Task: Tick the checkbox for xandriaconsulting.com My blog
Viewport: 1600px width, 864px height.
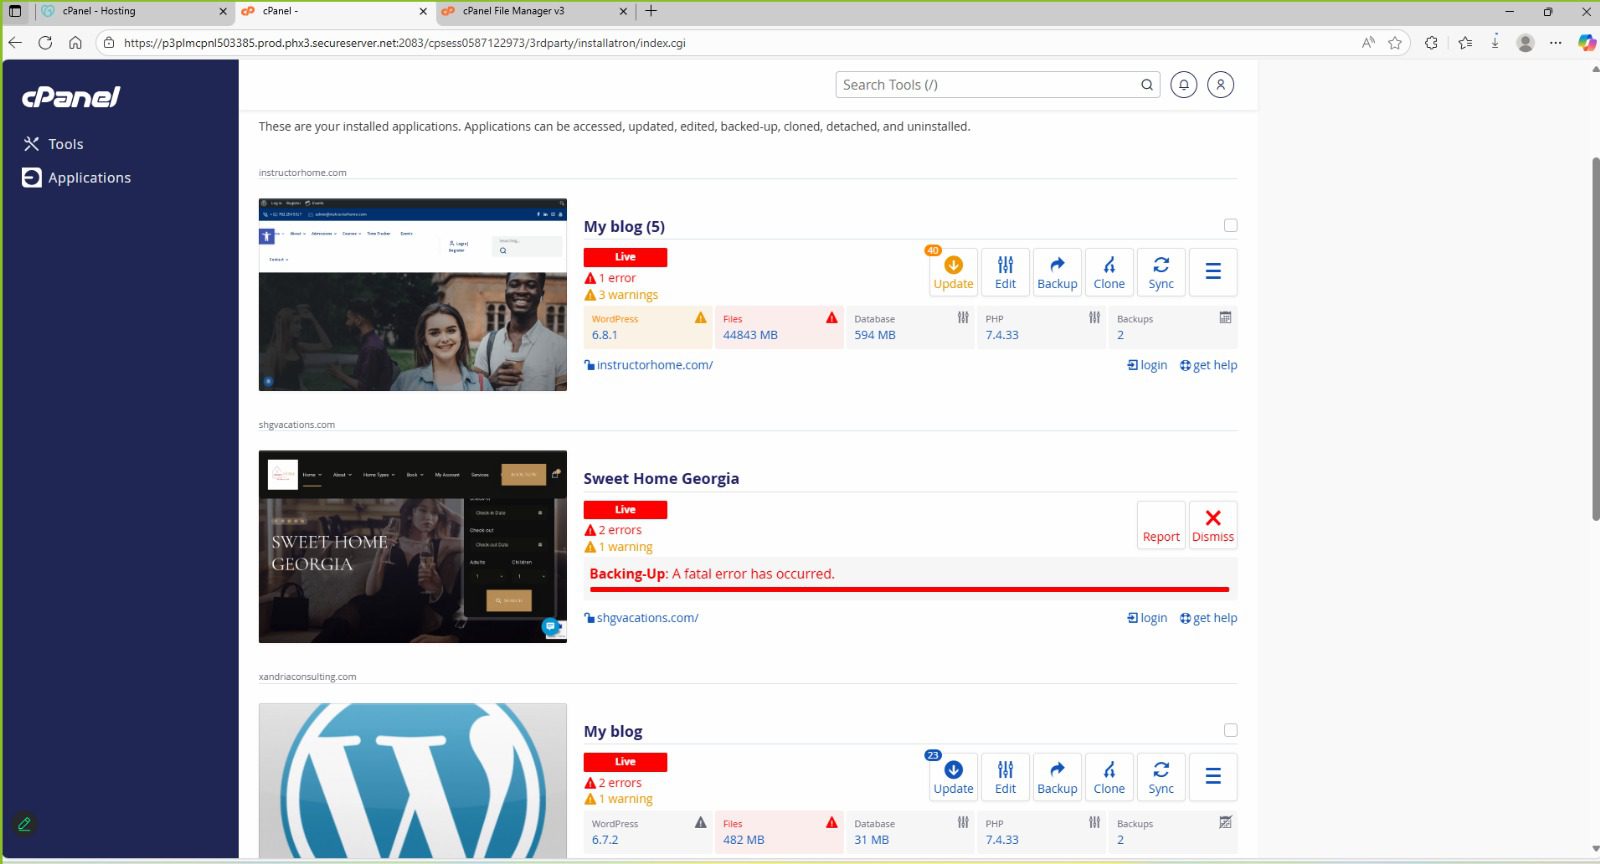Action: (1231, 731)
